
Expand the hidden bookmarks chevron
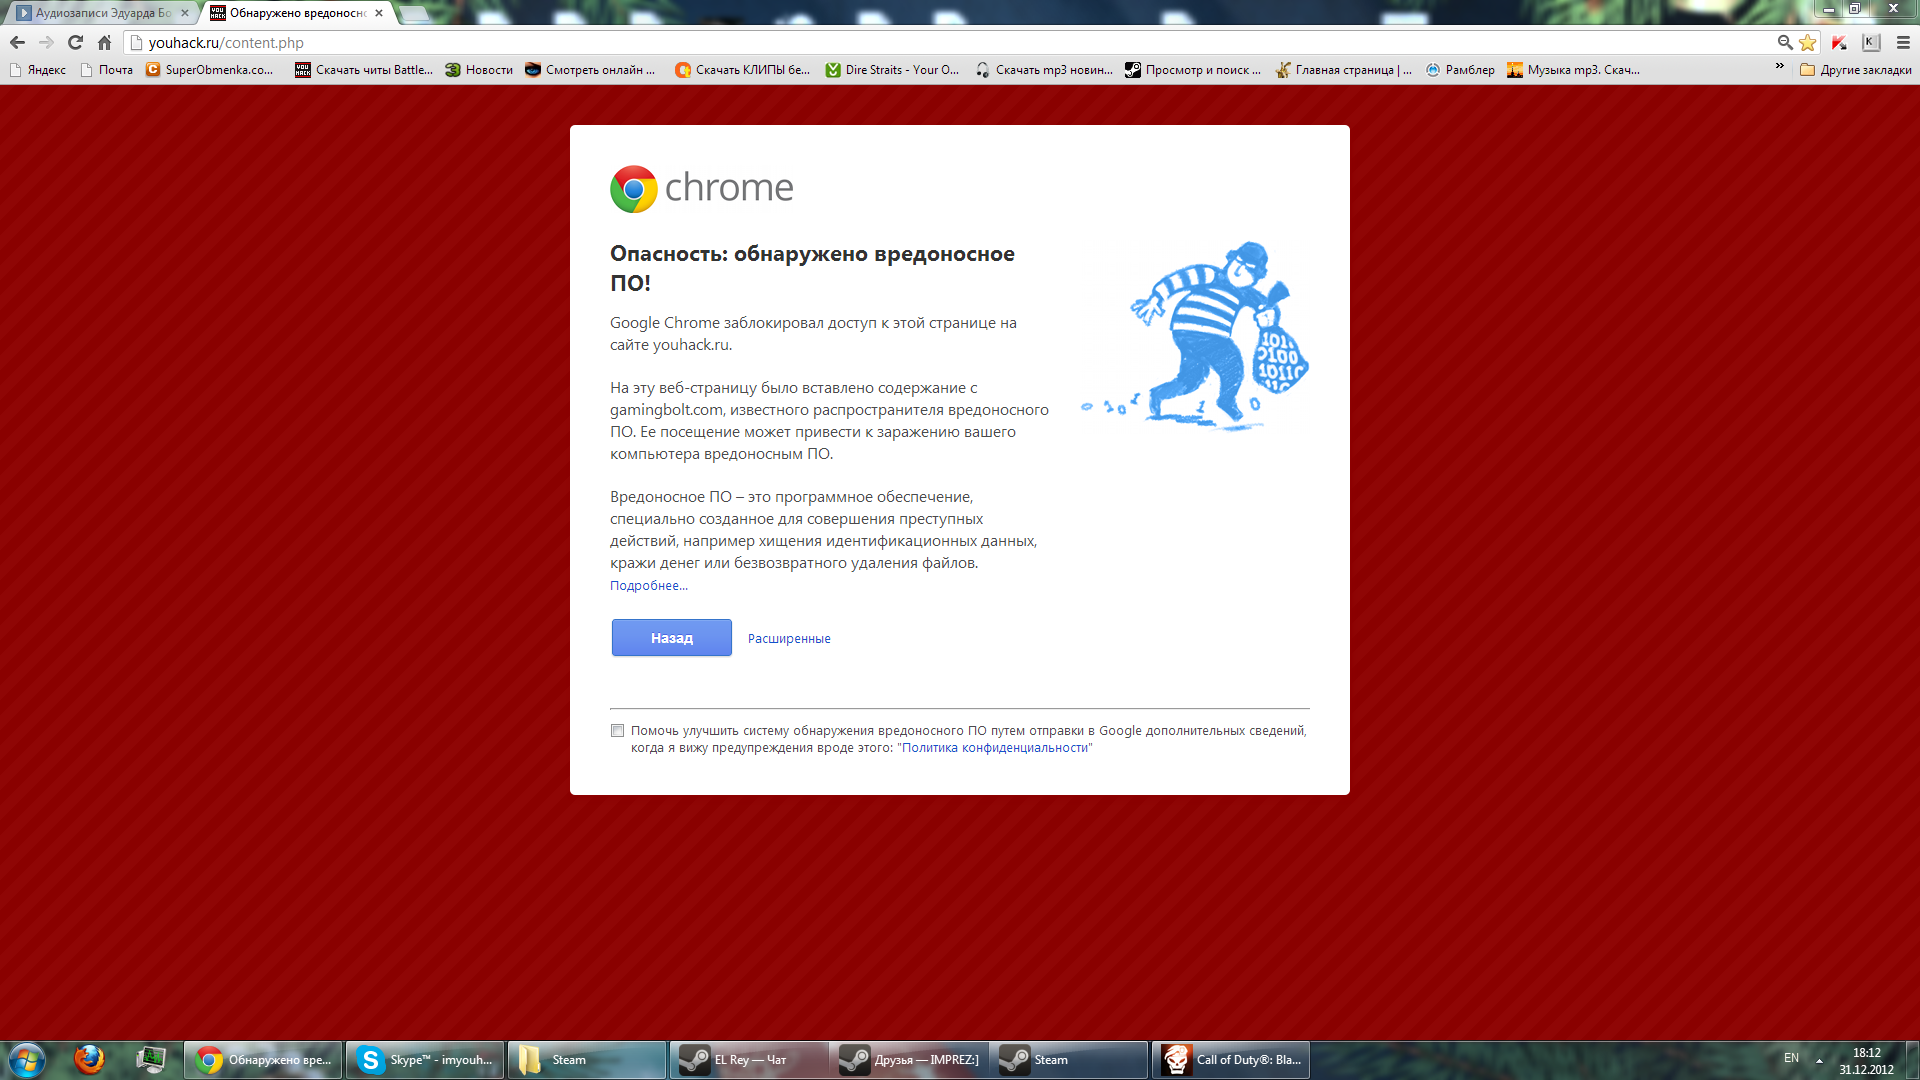click(x=1779, y=66)
